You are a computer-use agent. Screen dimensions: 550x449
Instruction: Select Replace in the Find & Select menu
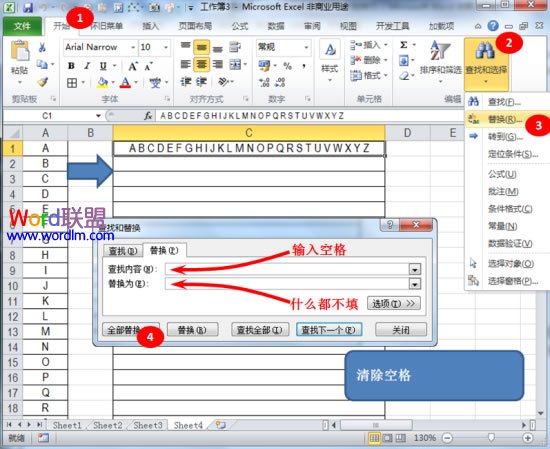pyautogui.click(x=504, y=119)
